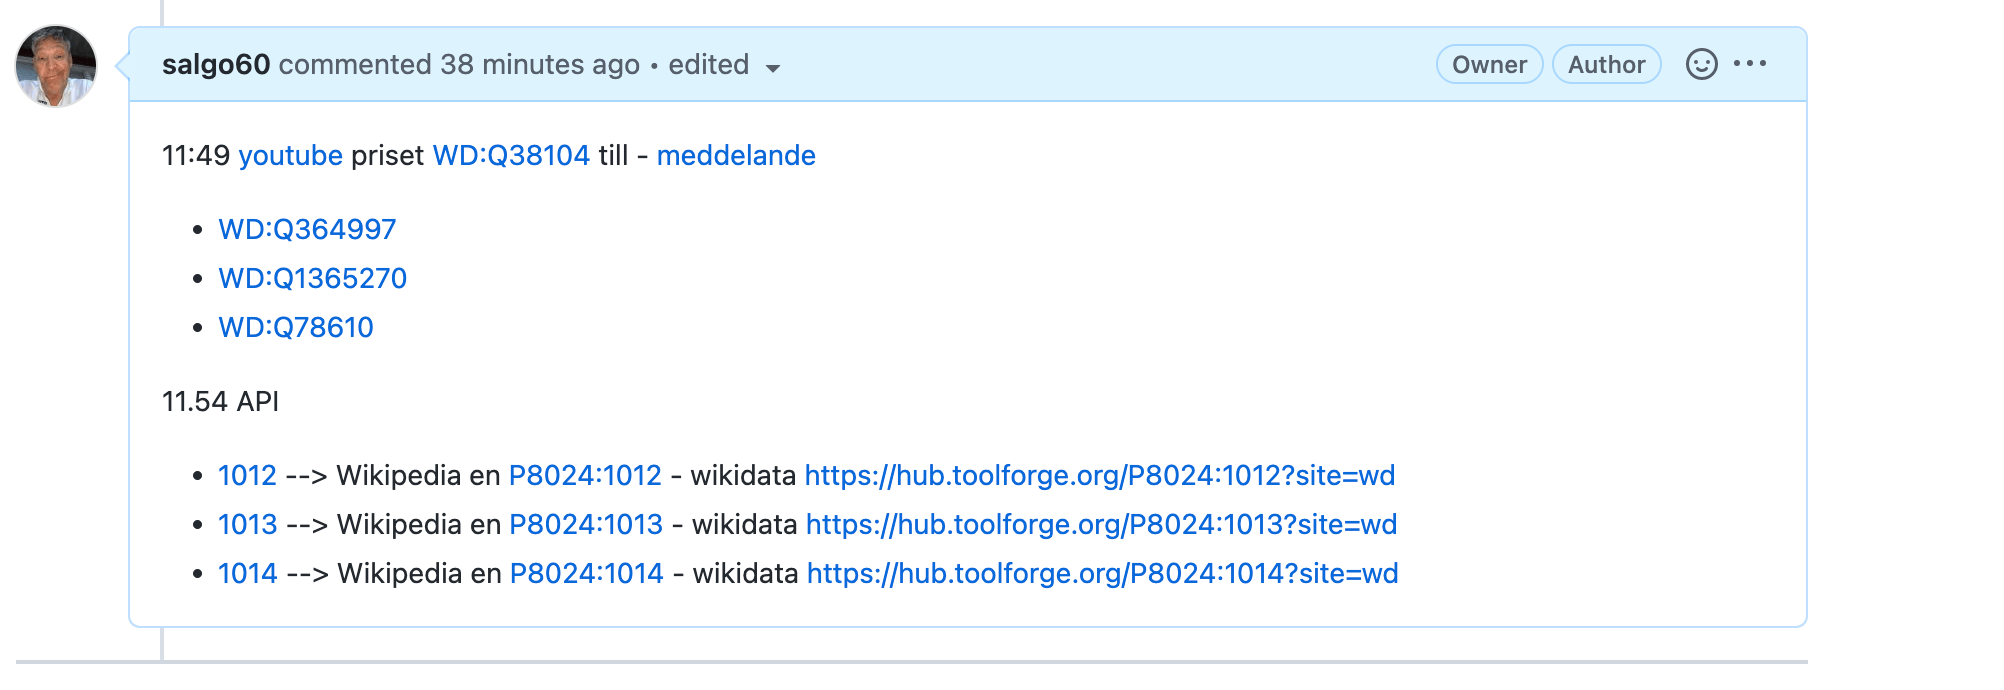The image size is (2004, 690).
Task: Visit the hub.toolforge.org P8024:1014 wikidata URL
Action: coord(1102,574)
